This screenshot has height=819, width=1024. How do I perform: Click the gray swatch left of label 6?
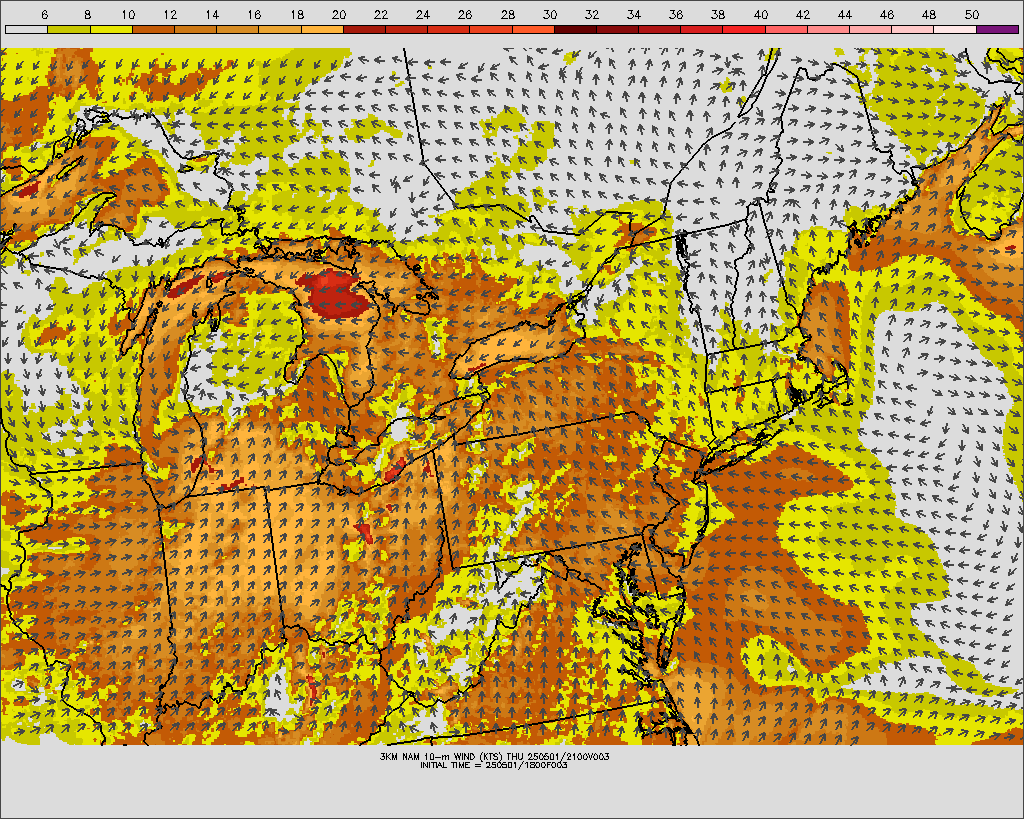pos(26,29)
